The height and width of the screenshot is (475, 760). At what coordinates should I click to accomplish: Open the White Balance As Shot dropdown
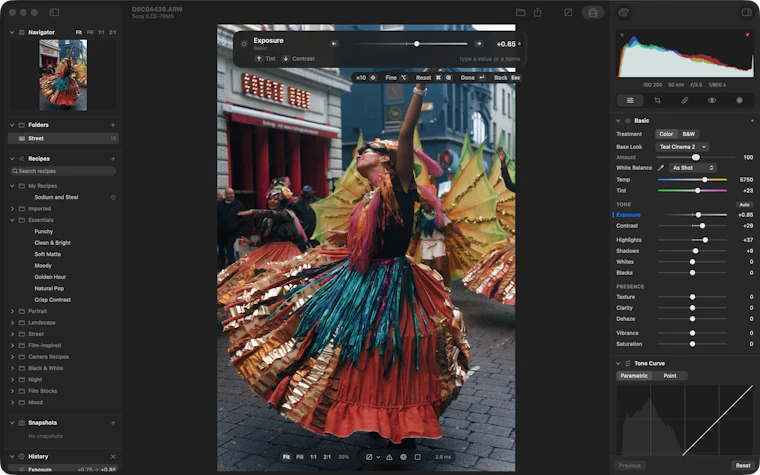pos(692,168)
